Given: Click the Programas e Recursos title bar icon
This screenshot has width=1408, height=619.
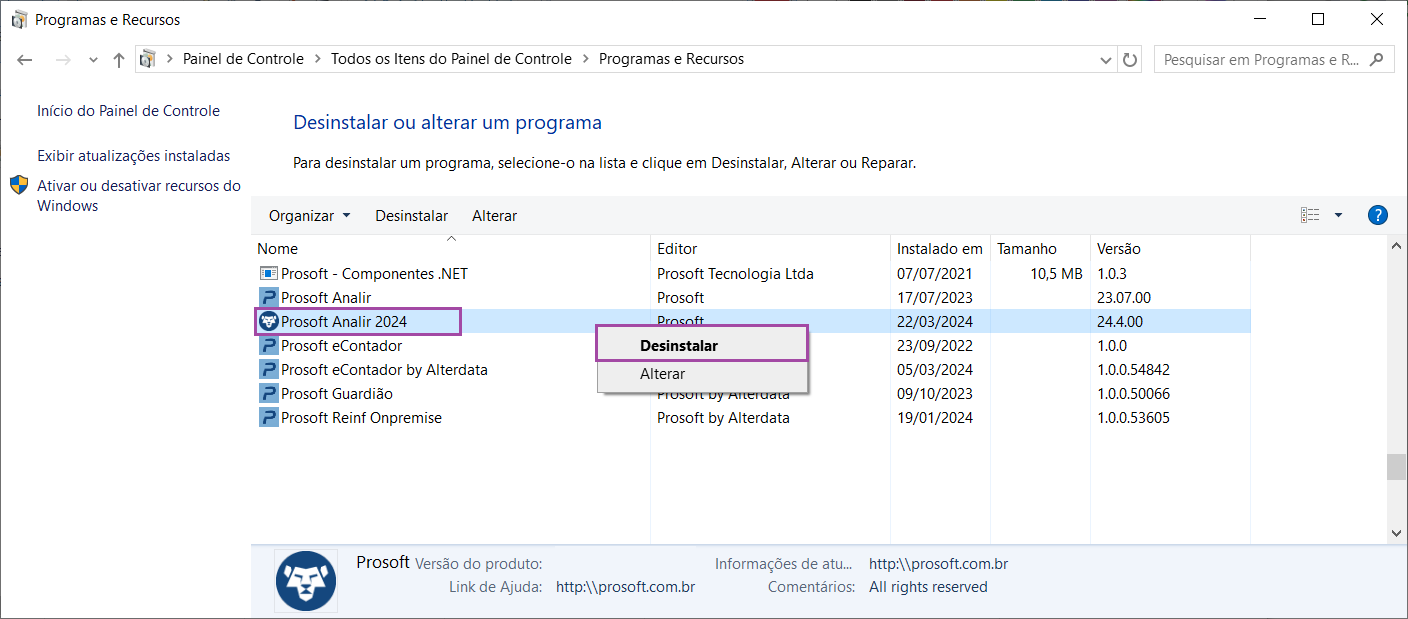Looking at the screenshot, I should pos(19,20).
